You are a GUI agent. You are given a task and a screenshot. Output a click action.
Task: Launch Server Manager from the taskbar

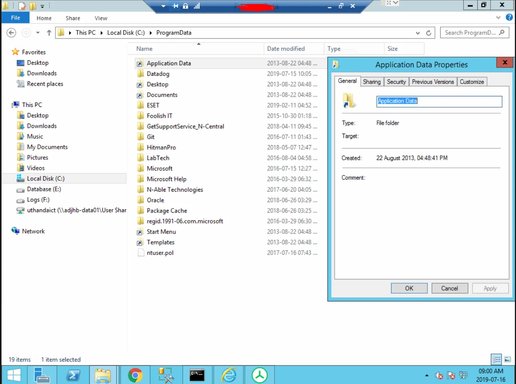(42, 375)
